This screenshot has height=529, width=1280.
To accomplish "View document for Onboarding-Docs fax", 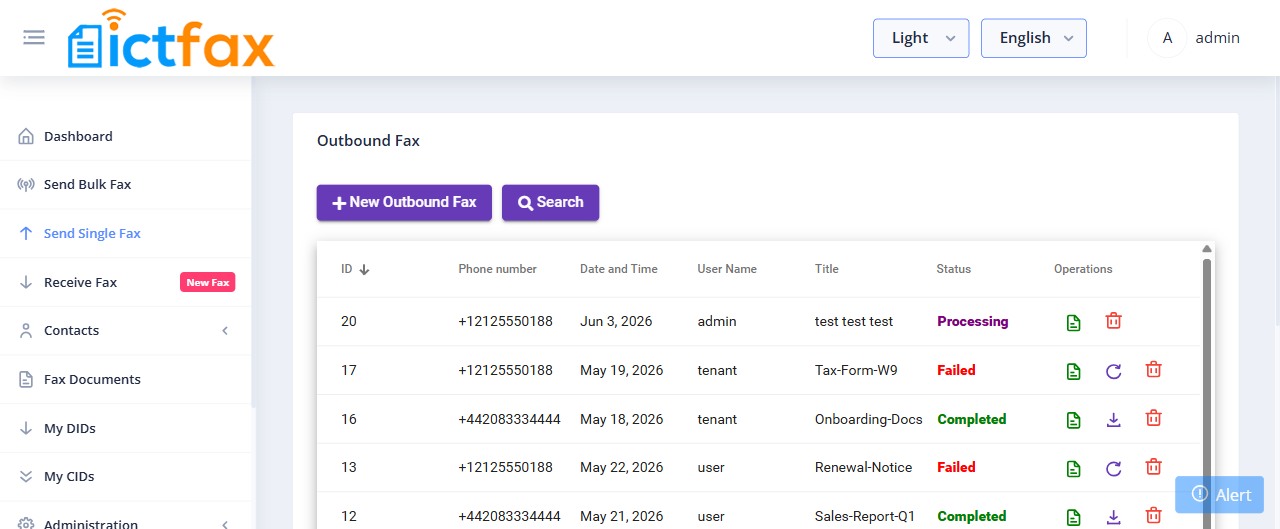I will [x=1073, y=420].
